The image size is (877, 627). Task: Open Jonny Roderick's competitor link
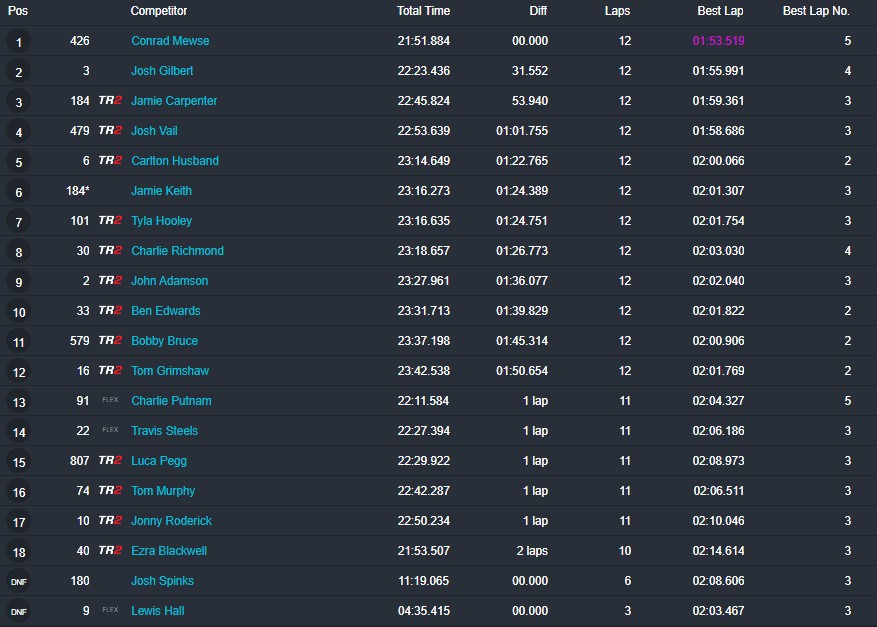[x=171, y=521]
